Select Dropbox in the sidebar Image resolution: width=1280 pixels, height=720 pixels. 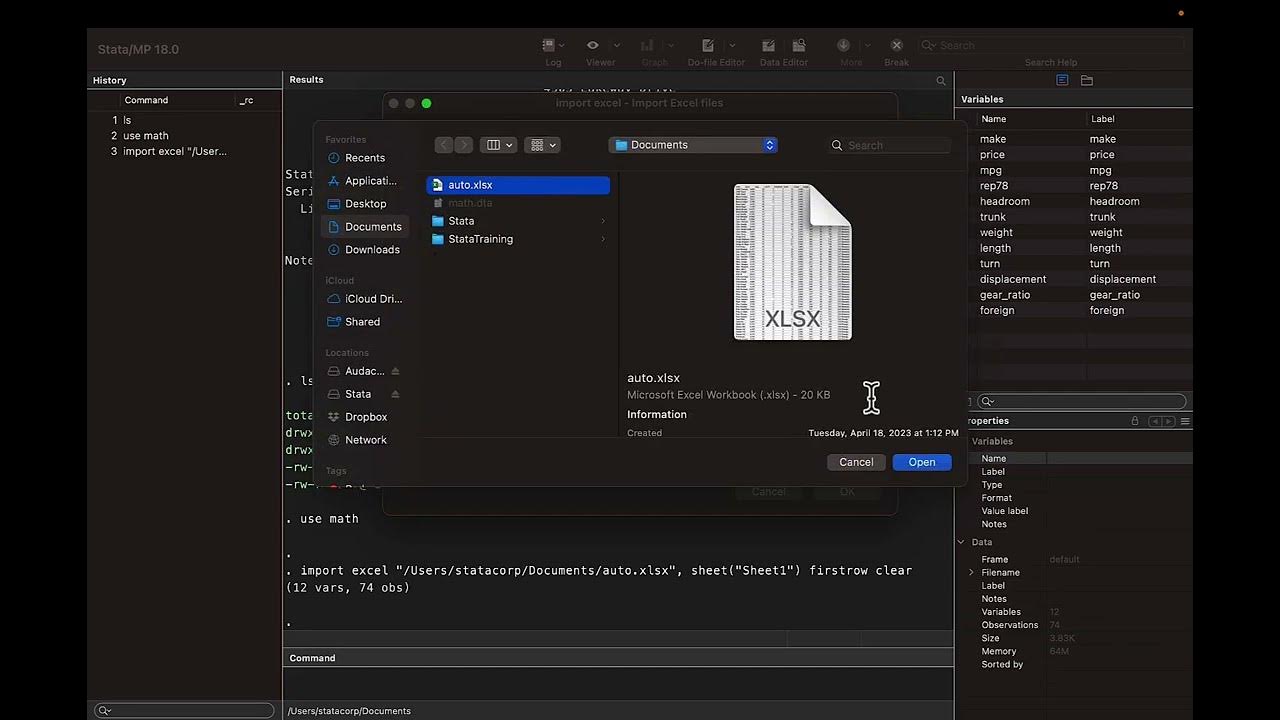[x=364, y=417]
